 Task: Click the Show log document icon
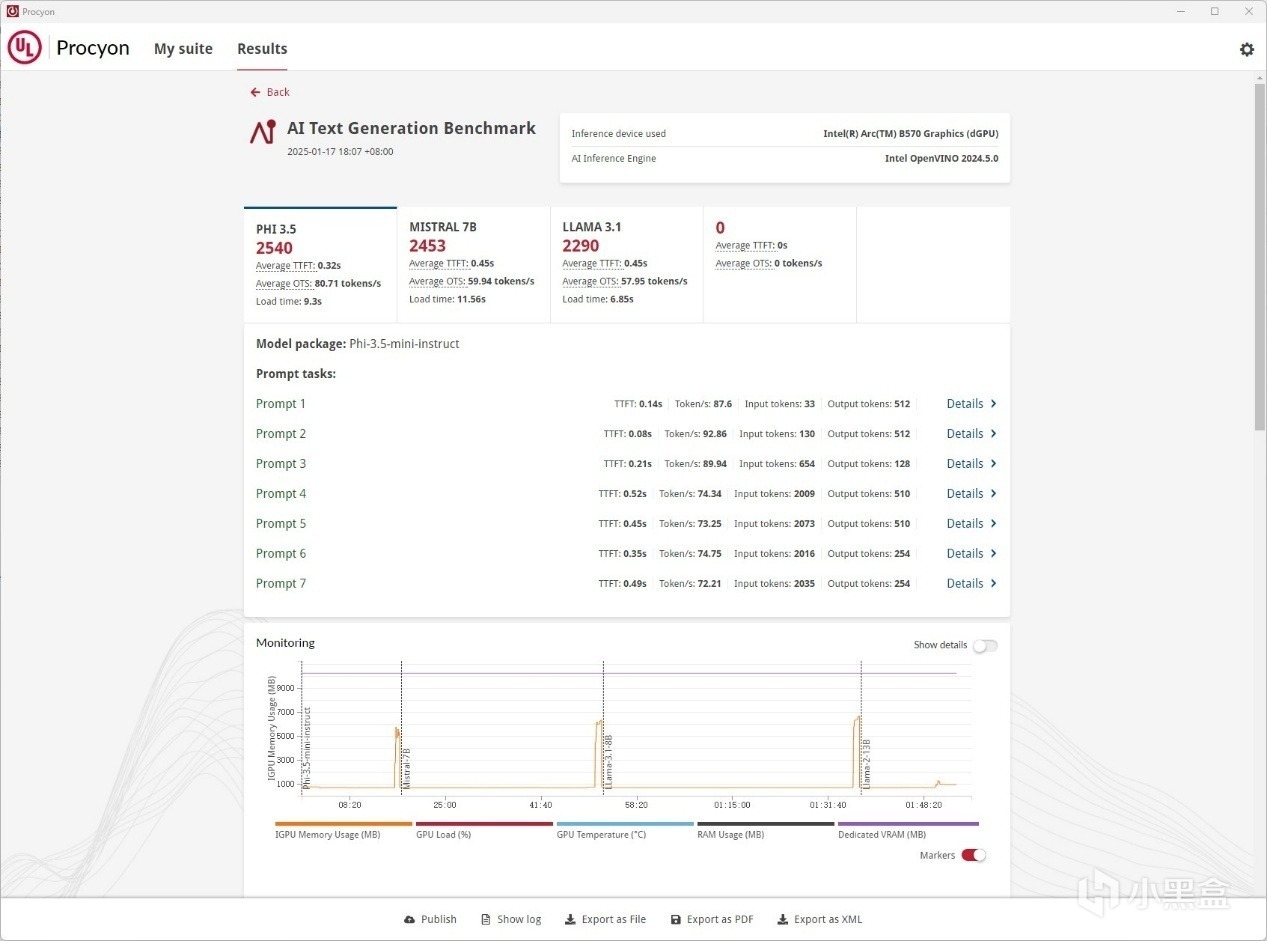click(486, 920)
